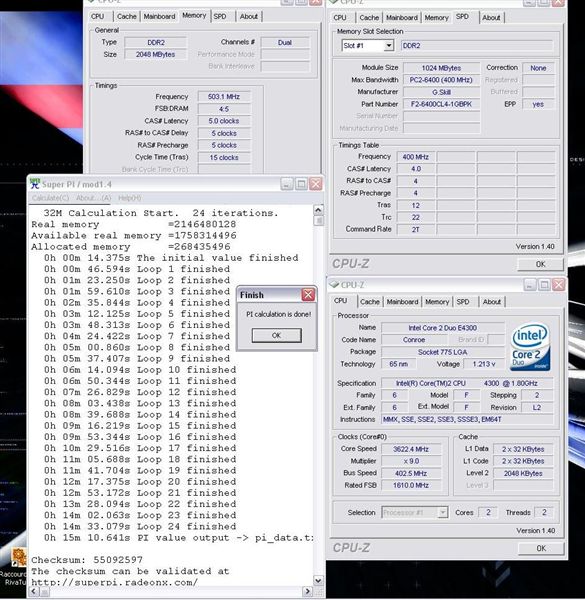Screen dimensions: 585x600
Task: Click the Super PI horizontal scroll right arrow
Action: click(x=308, y=592)
